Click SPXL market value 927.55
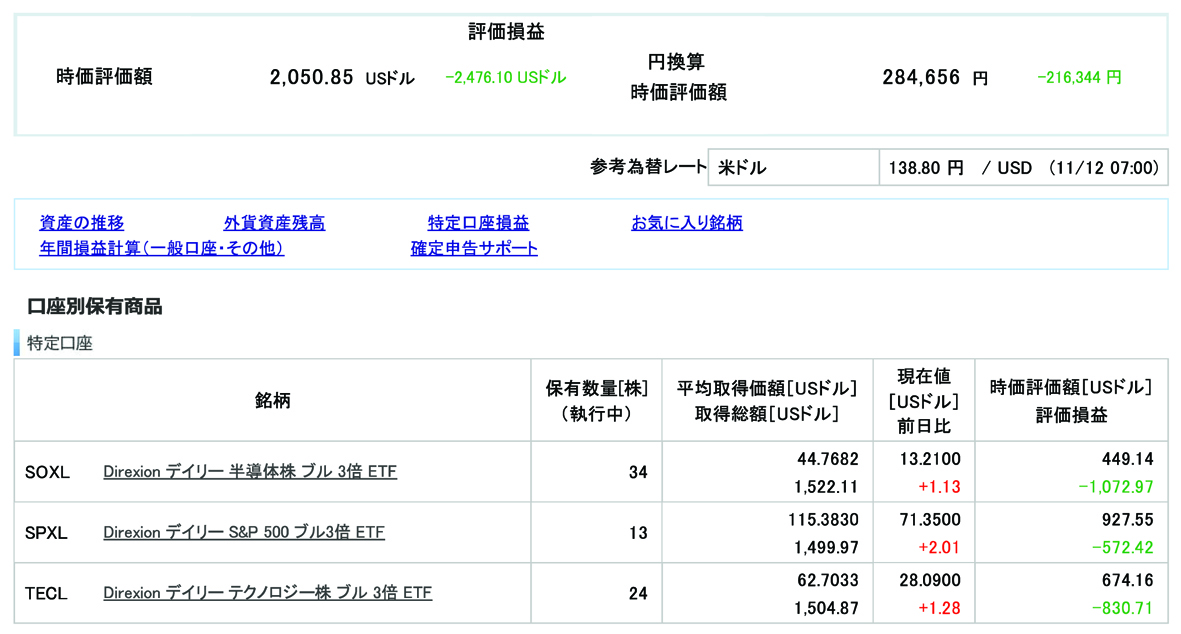The image size is (1181, 634). click(1128, 520)
